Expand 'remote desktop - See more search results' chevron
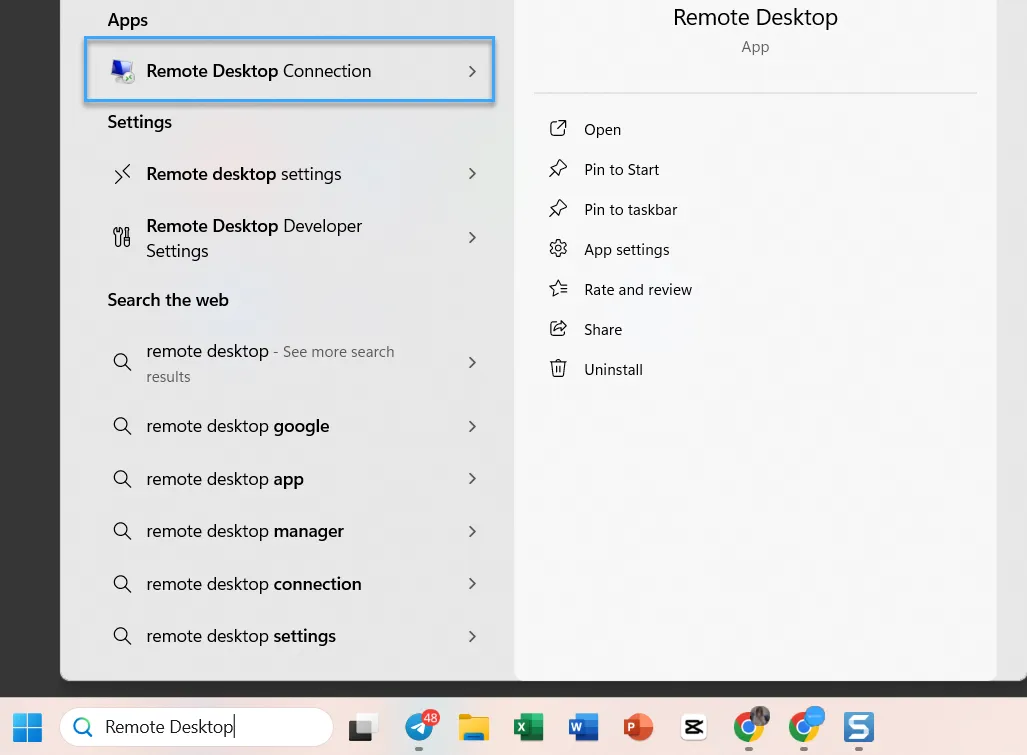The height and width of the screenshot is (755, 1027). 472,362
